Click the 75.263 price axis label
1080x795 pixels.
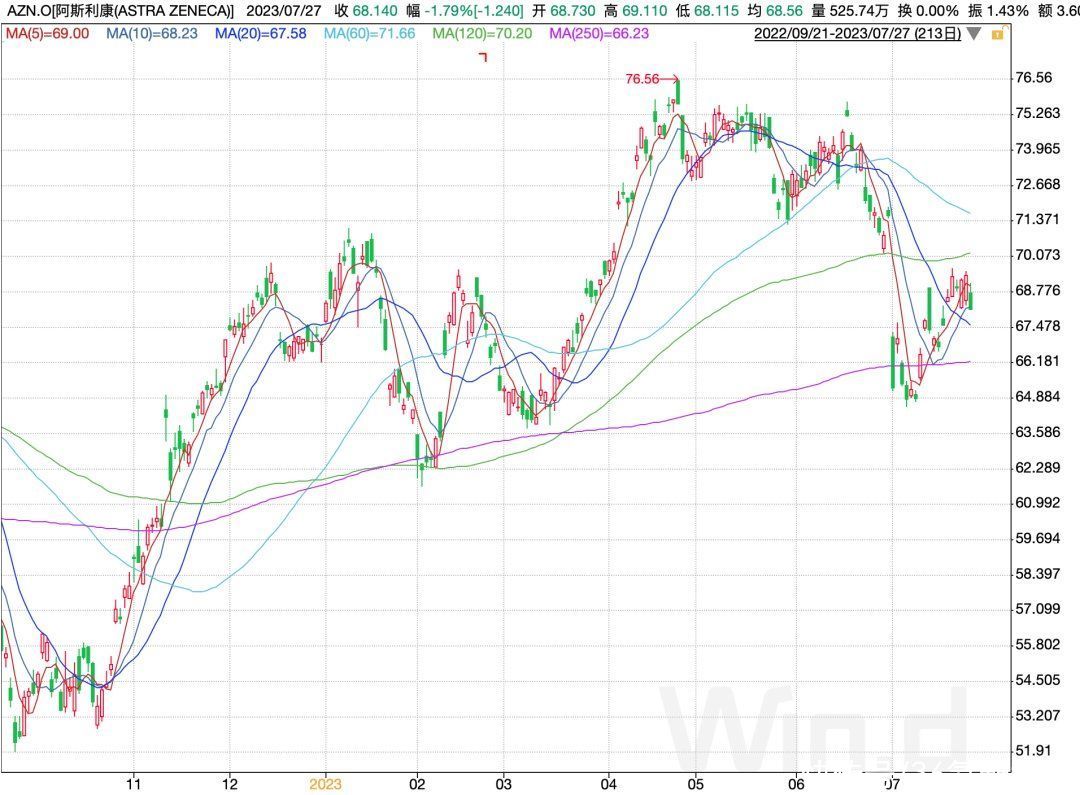point(1038,114)
